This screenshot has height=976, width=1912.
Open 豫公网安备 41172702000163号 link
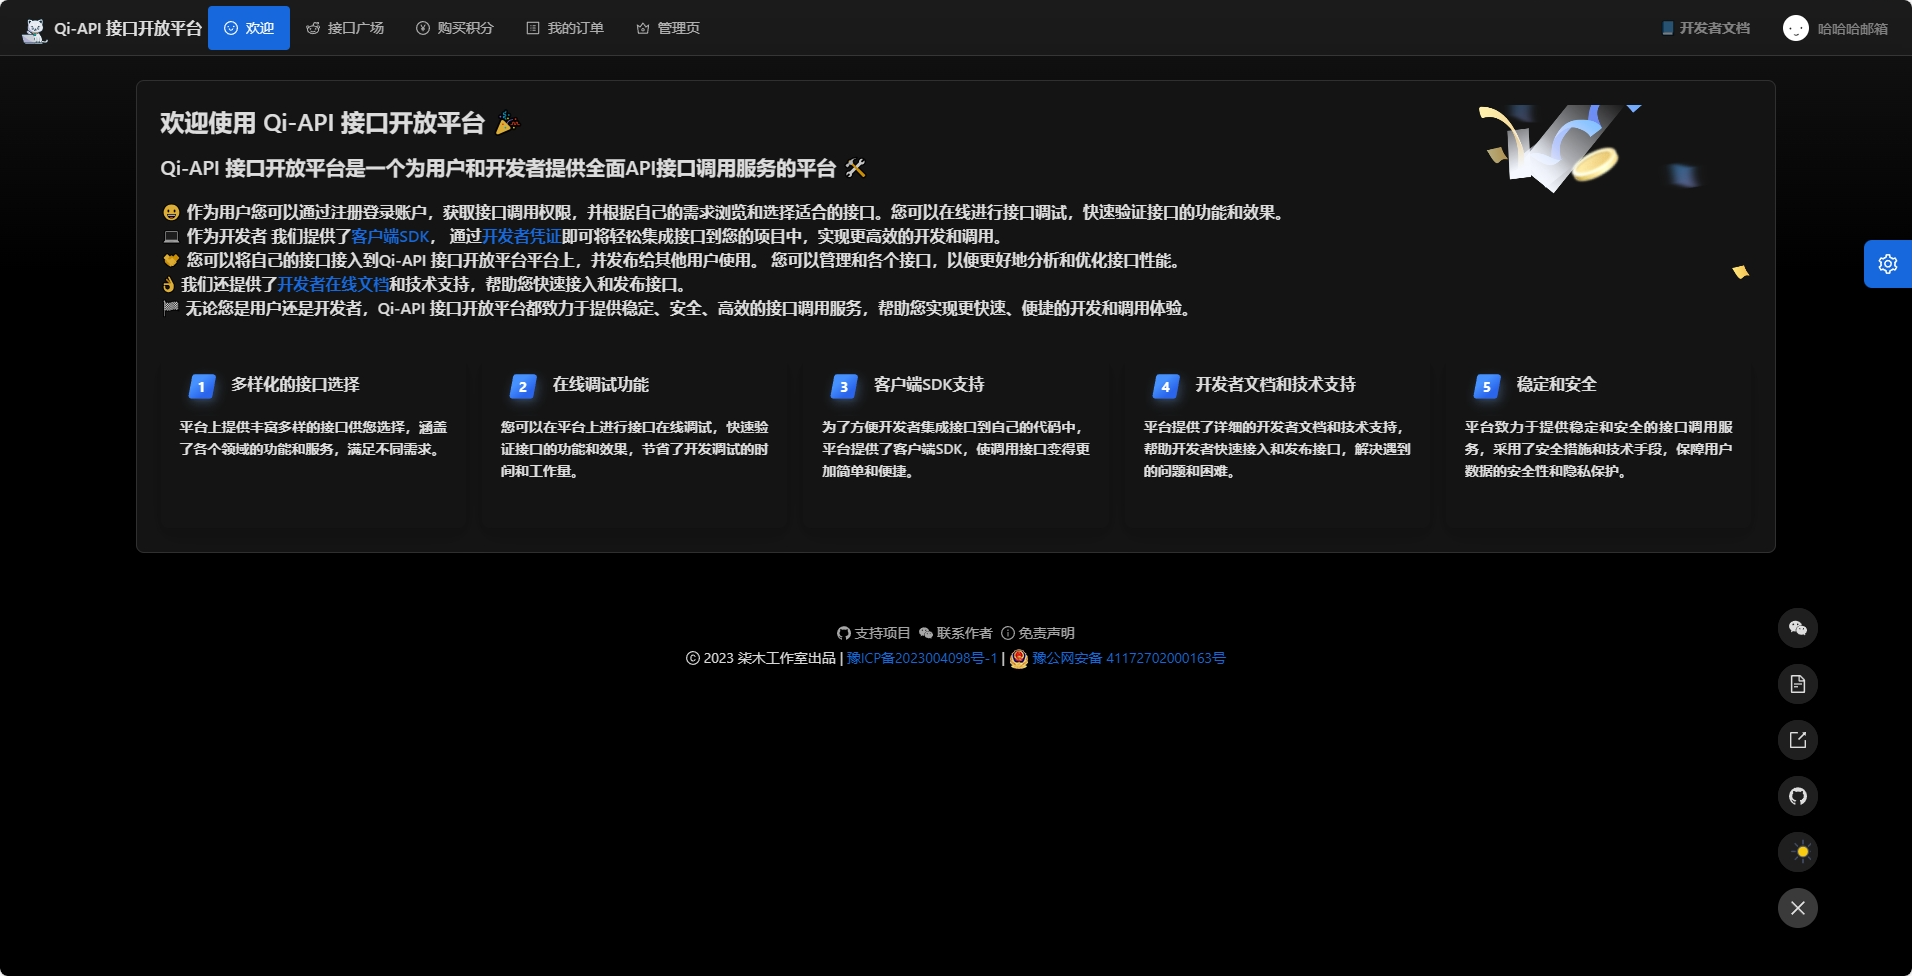1129,658
